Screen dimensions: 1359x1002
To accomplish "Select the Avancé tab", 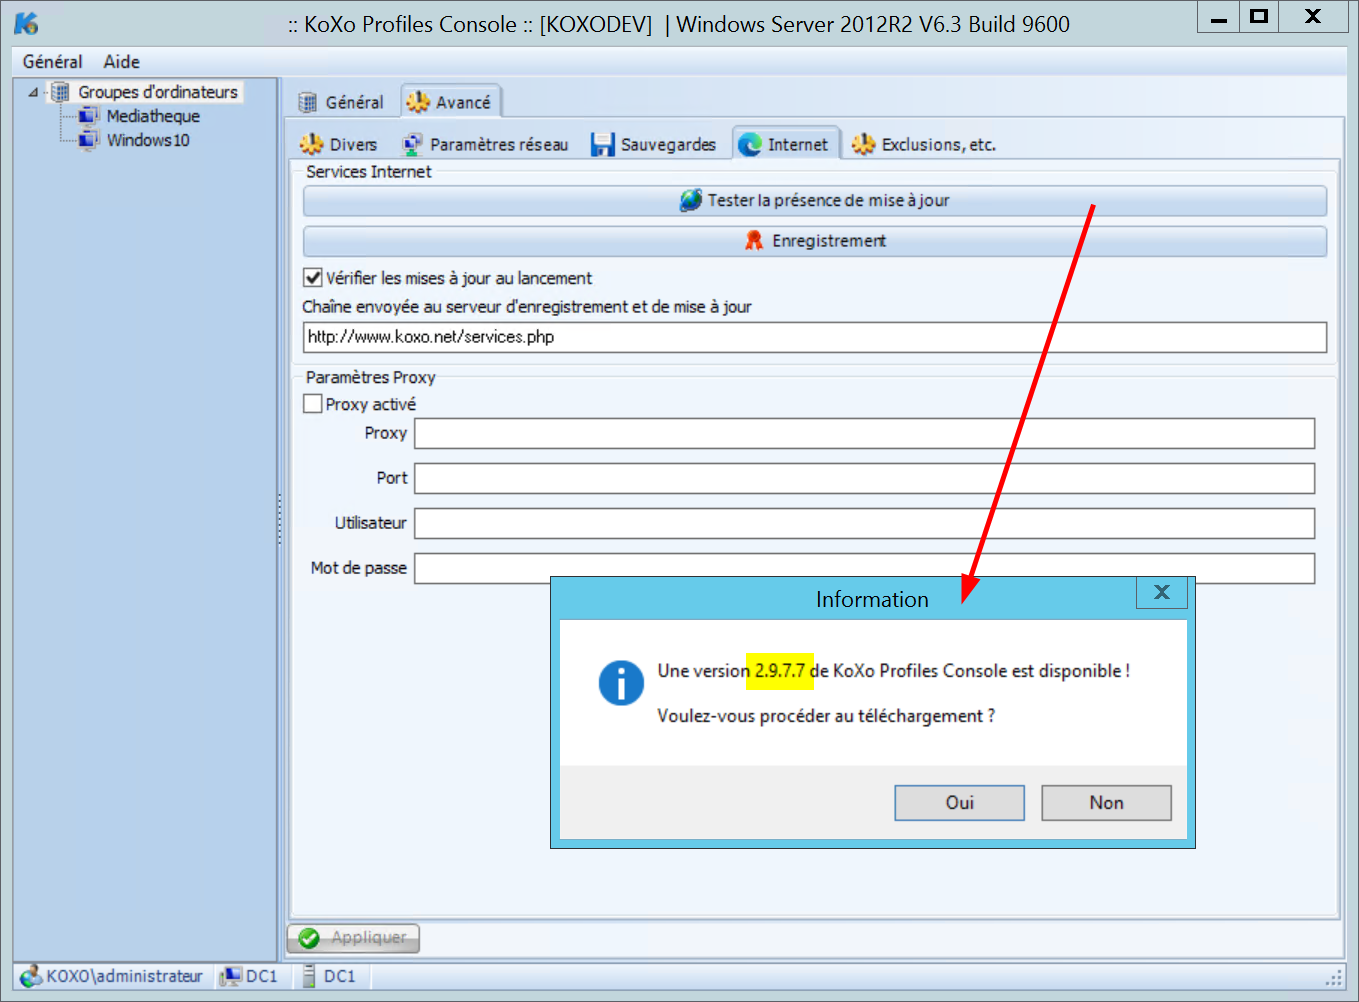I will pos(450,102).
